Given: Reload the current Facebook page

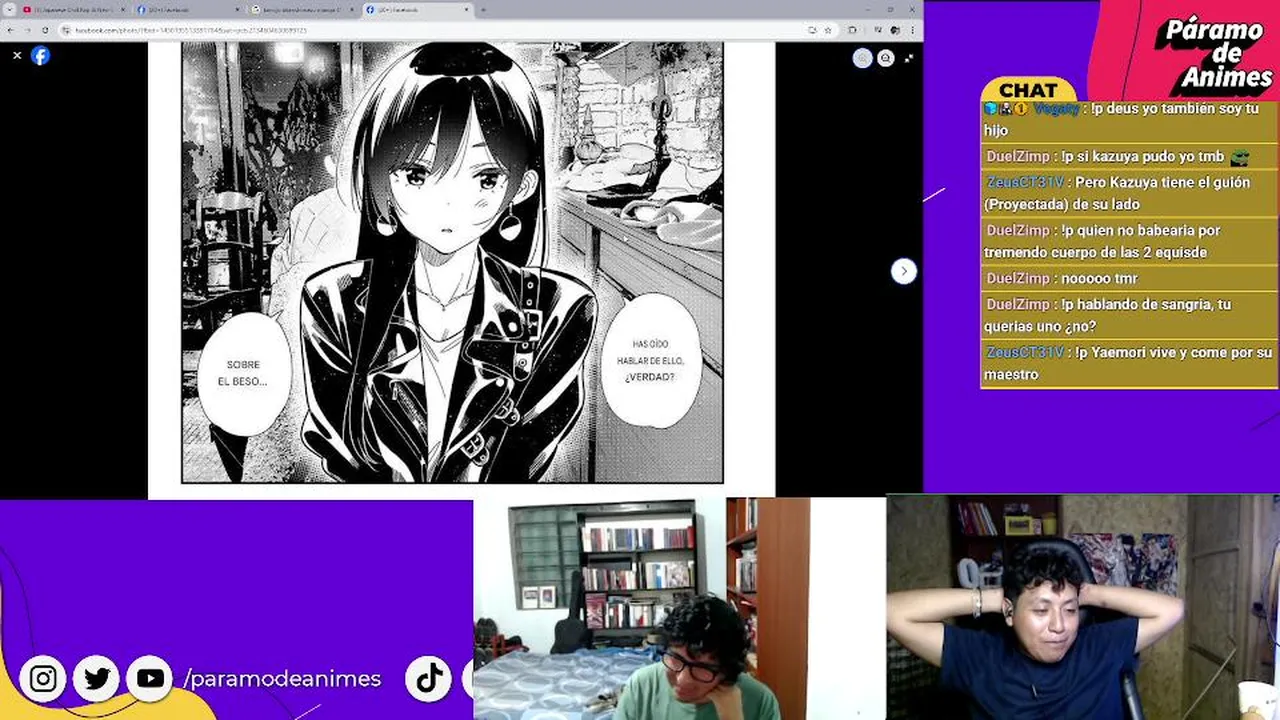Looking at the screenshot, I should [x=46, y=30].
